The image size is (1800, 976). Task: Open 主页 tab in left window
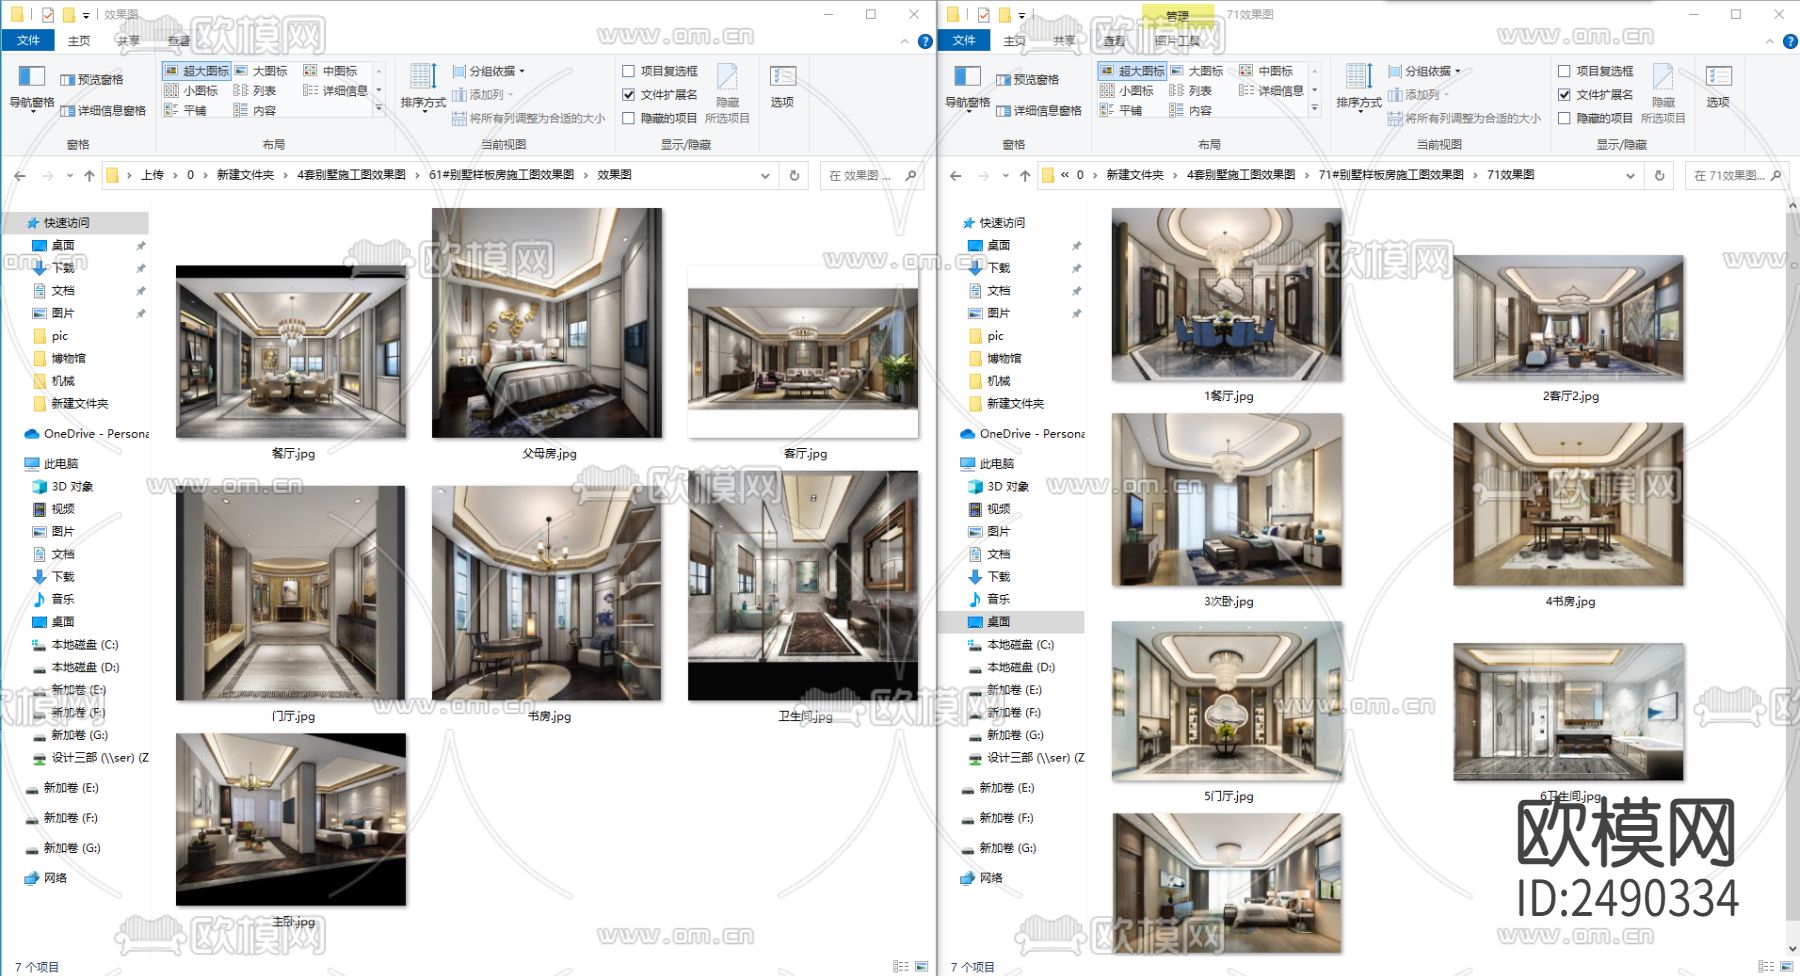[79, 41]
